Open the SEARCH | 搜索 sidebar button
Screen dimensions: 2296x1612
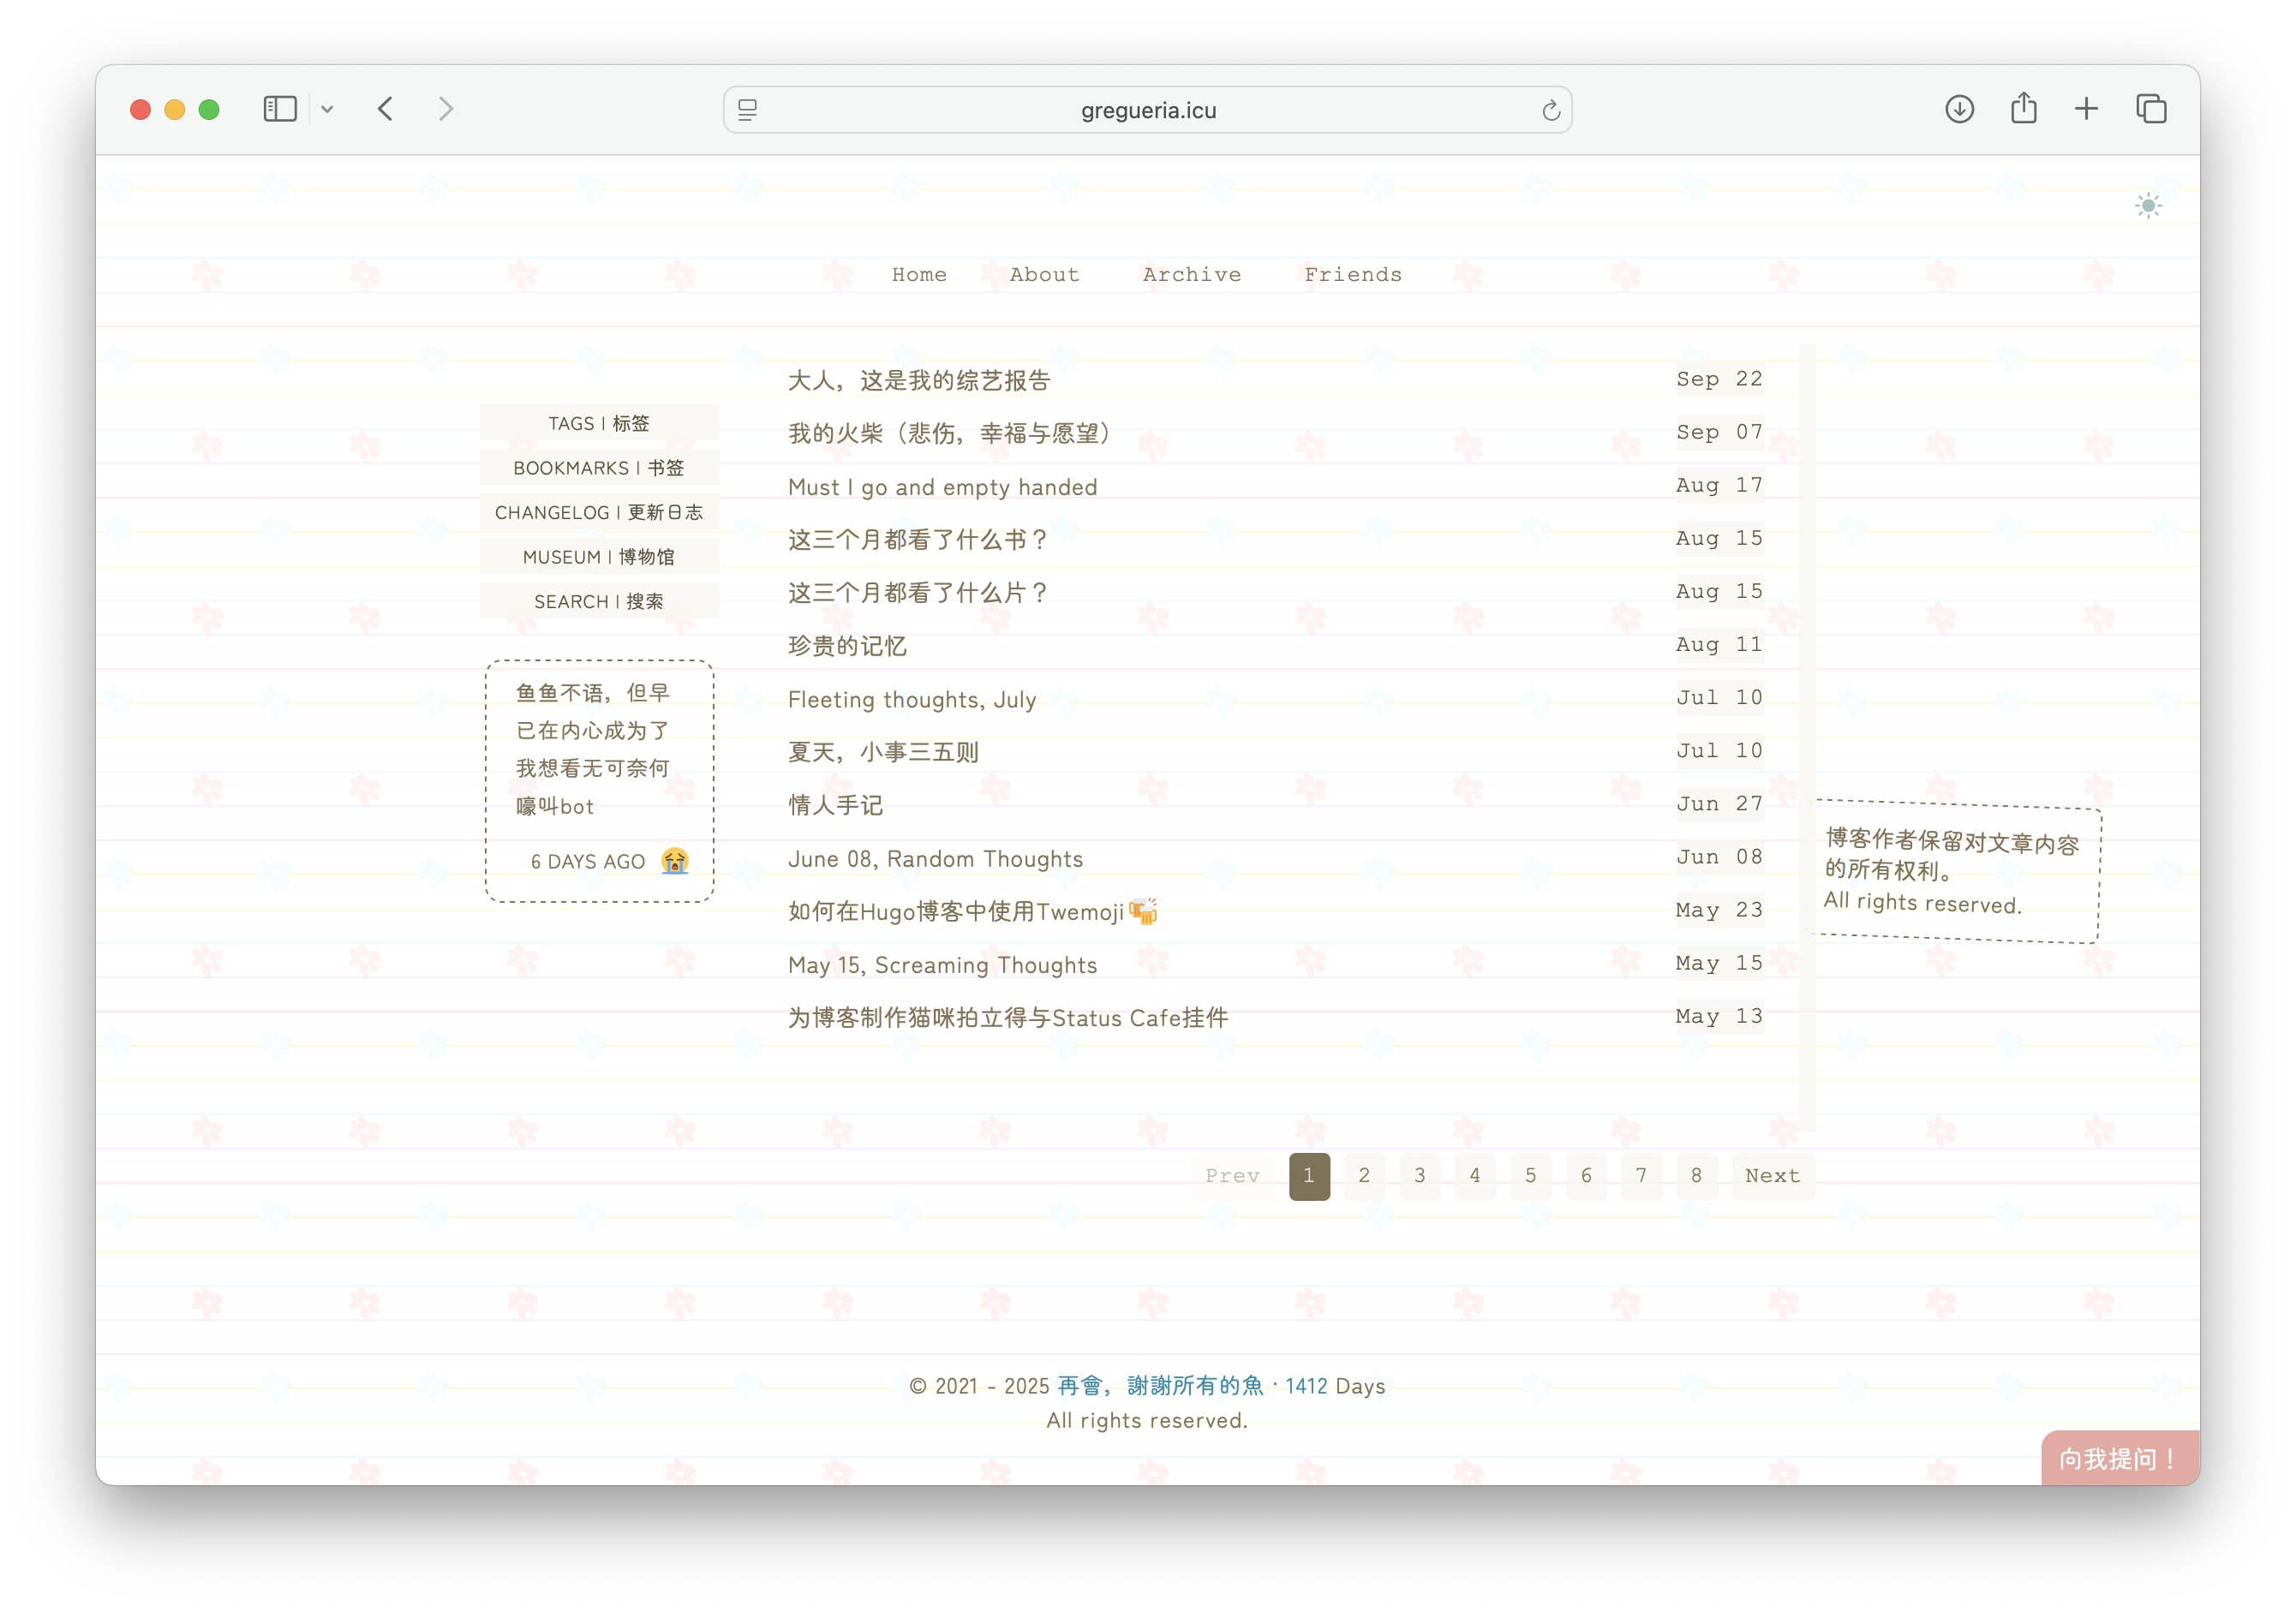click(599, 601)
